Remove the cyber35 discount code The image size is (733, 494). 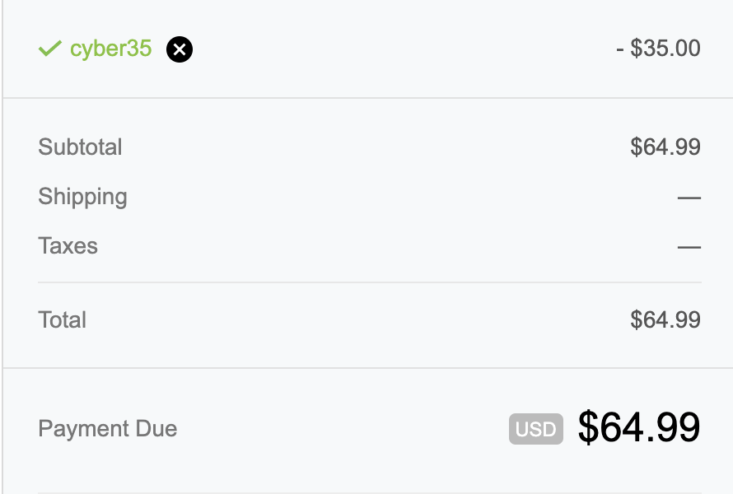[180, 49]
